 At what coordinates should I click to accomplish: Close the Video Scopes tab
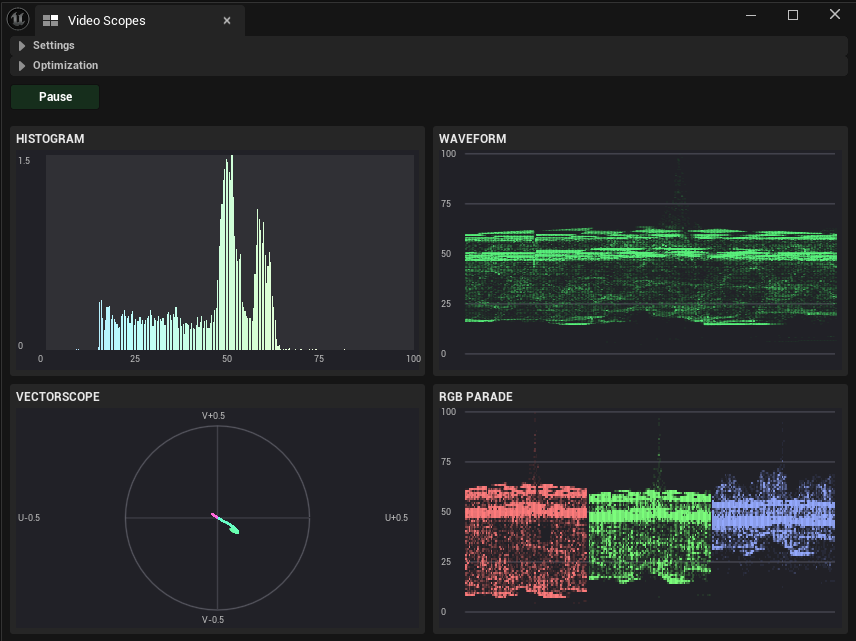click(x=227, y=21)
